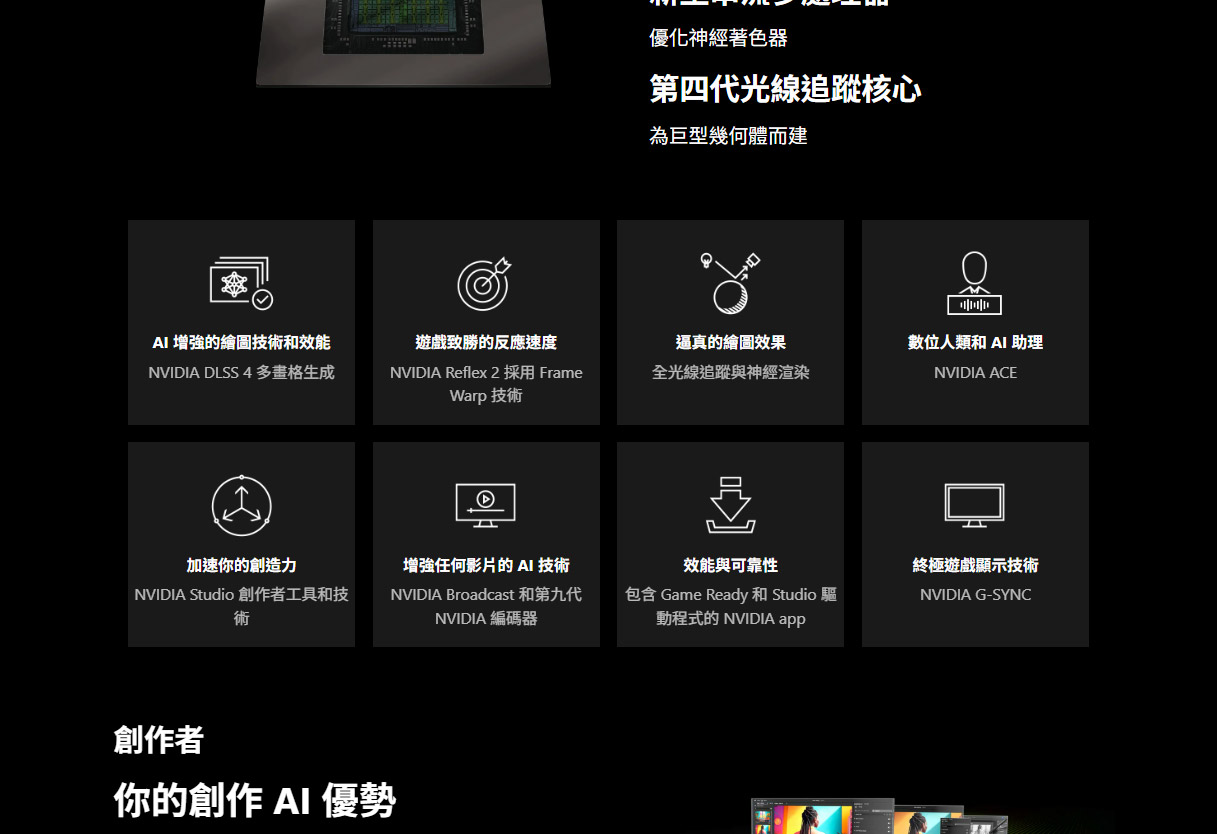This screenshot has width=1217, height=834.
Task: Click the 全光線追蹤與神經渲染 text
Action: point(730,372)
